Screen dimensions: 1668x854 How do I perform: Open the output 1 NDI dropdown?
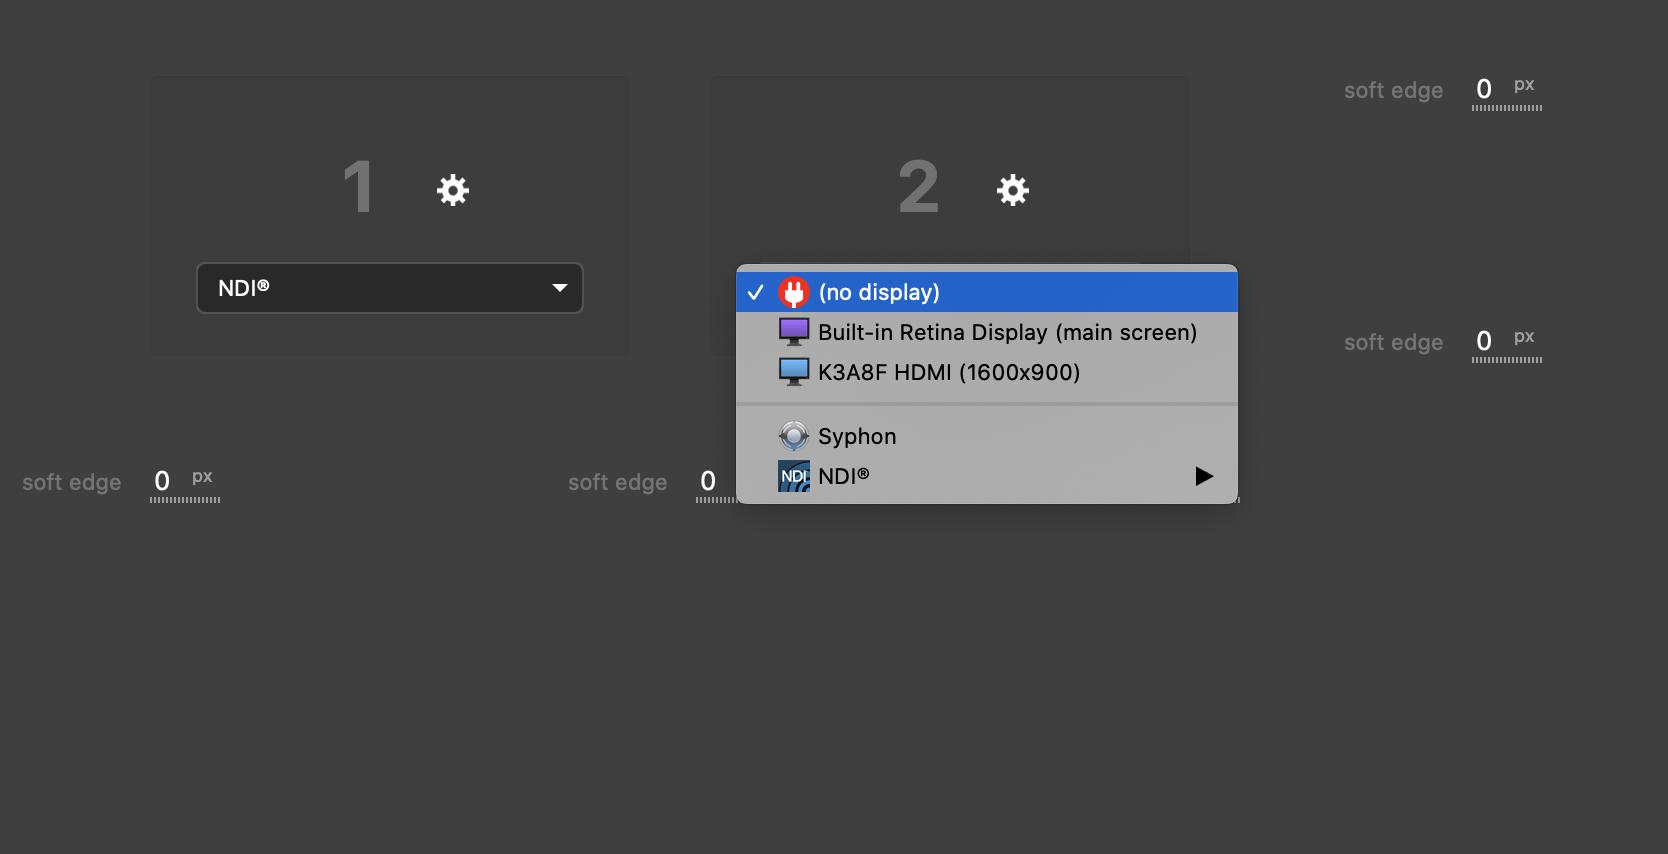click(x=390, y=288)
